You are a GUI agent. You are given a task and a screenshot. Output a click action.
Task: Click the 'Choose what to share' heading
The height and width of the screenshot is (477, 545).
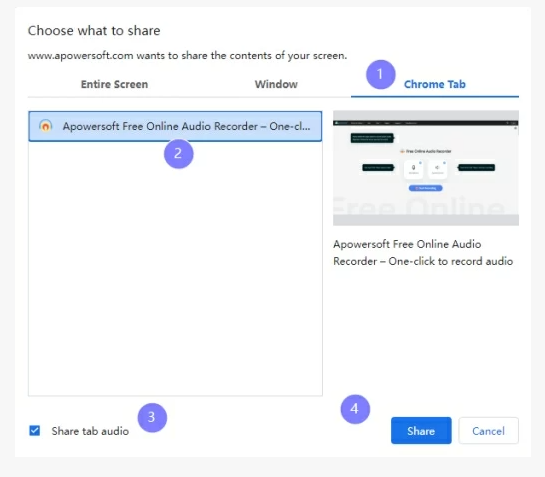(x=94, y=31)
